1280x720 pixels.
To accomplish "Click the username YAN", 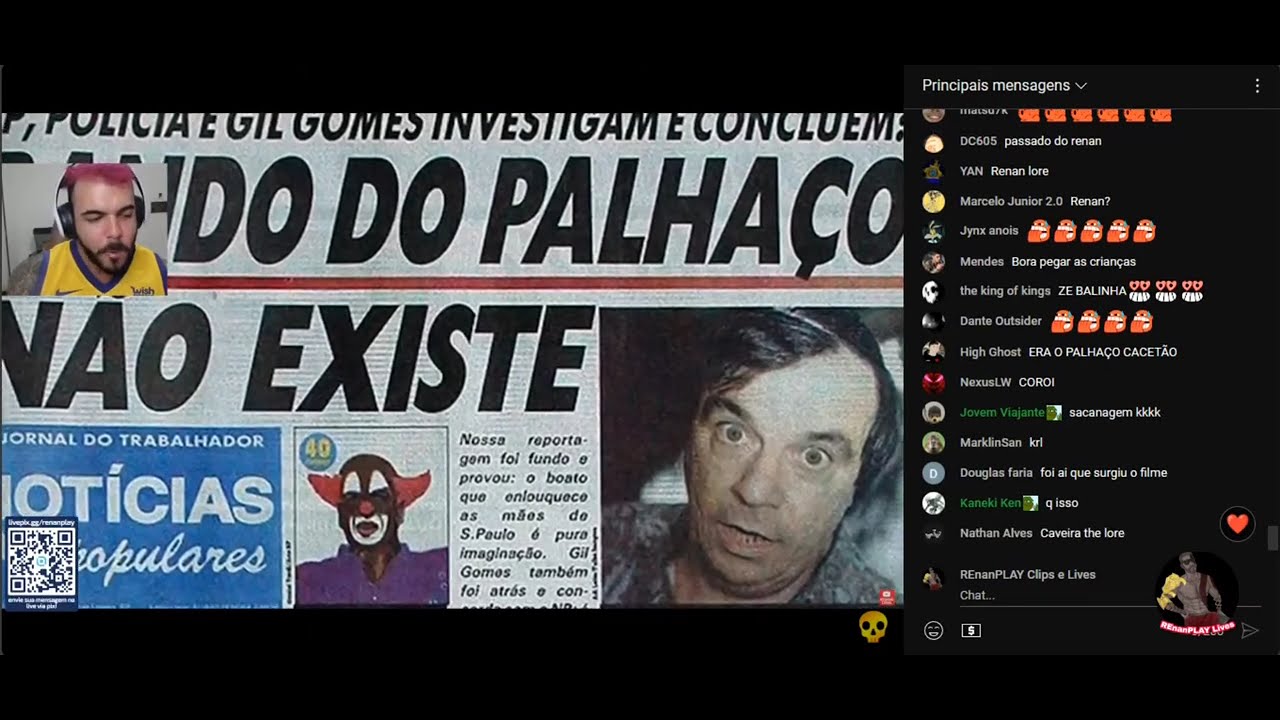I will coord(971,171).
